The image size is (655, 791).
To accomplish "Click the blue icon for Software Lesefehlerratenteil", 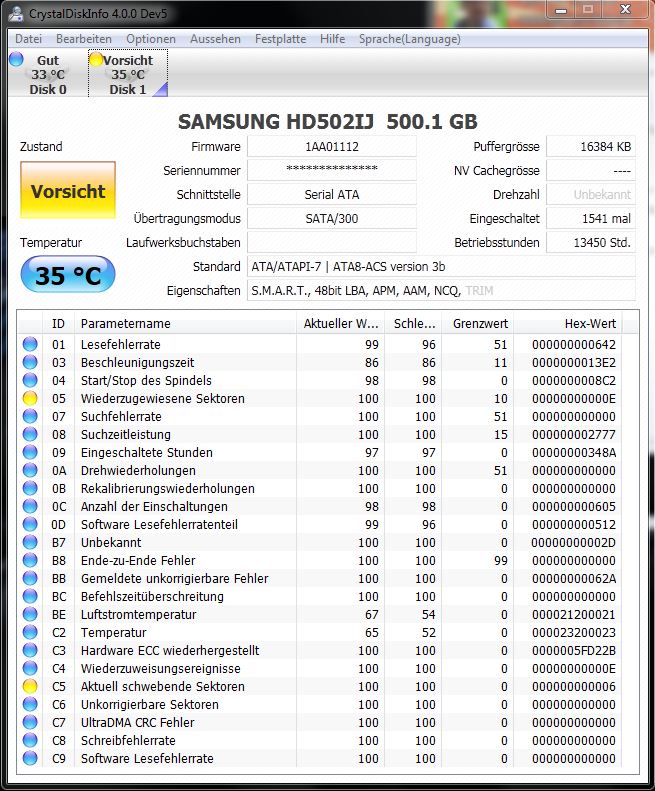I will (30, 524).
